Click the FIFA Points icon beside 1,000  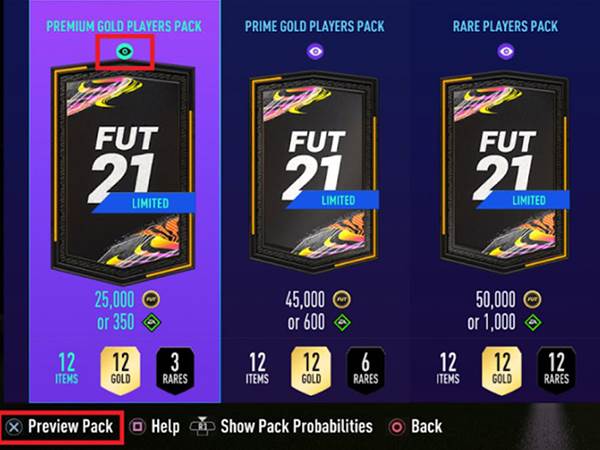533,322
